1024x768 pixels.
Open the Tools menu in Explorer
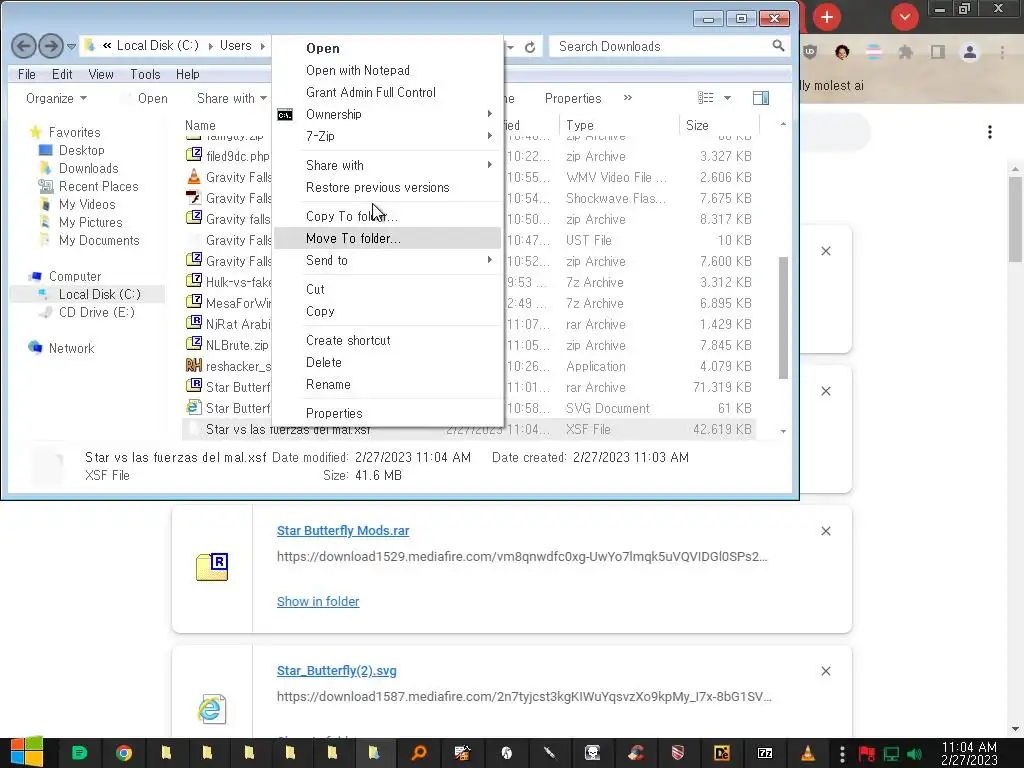coord(145,74)
